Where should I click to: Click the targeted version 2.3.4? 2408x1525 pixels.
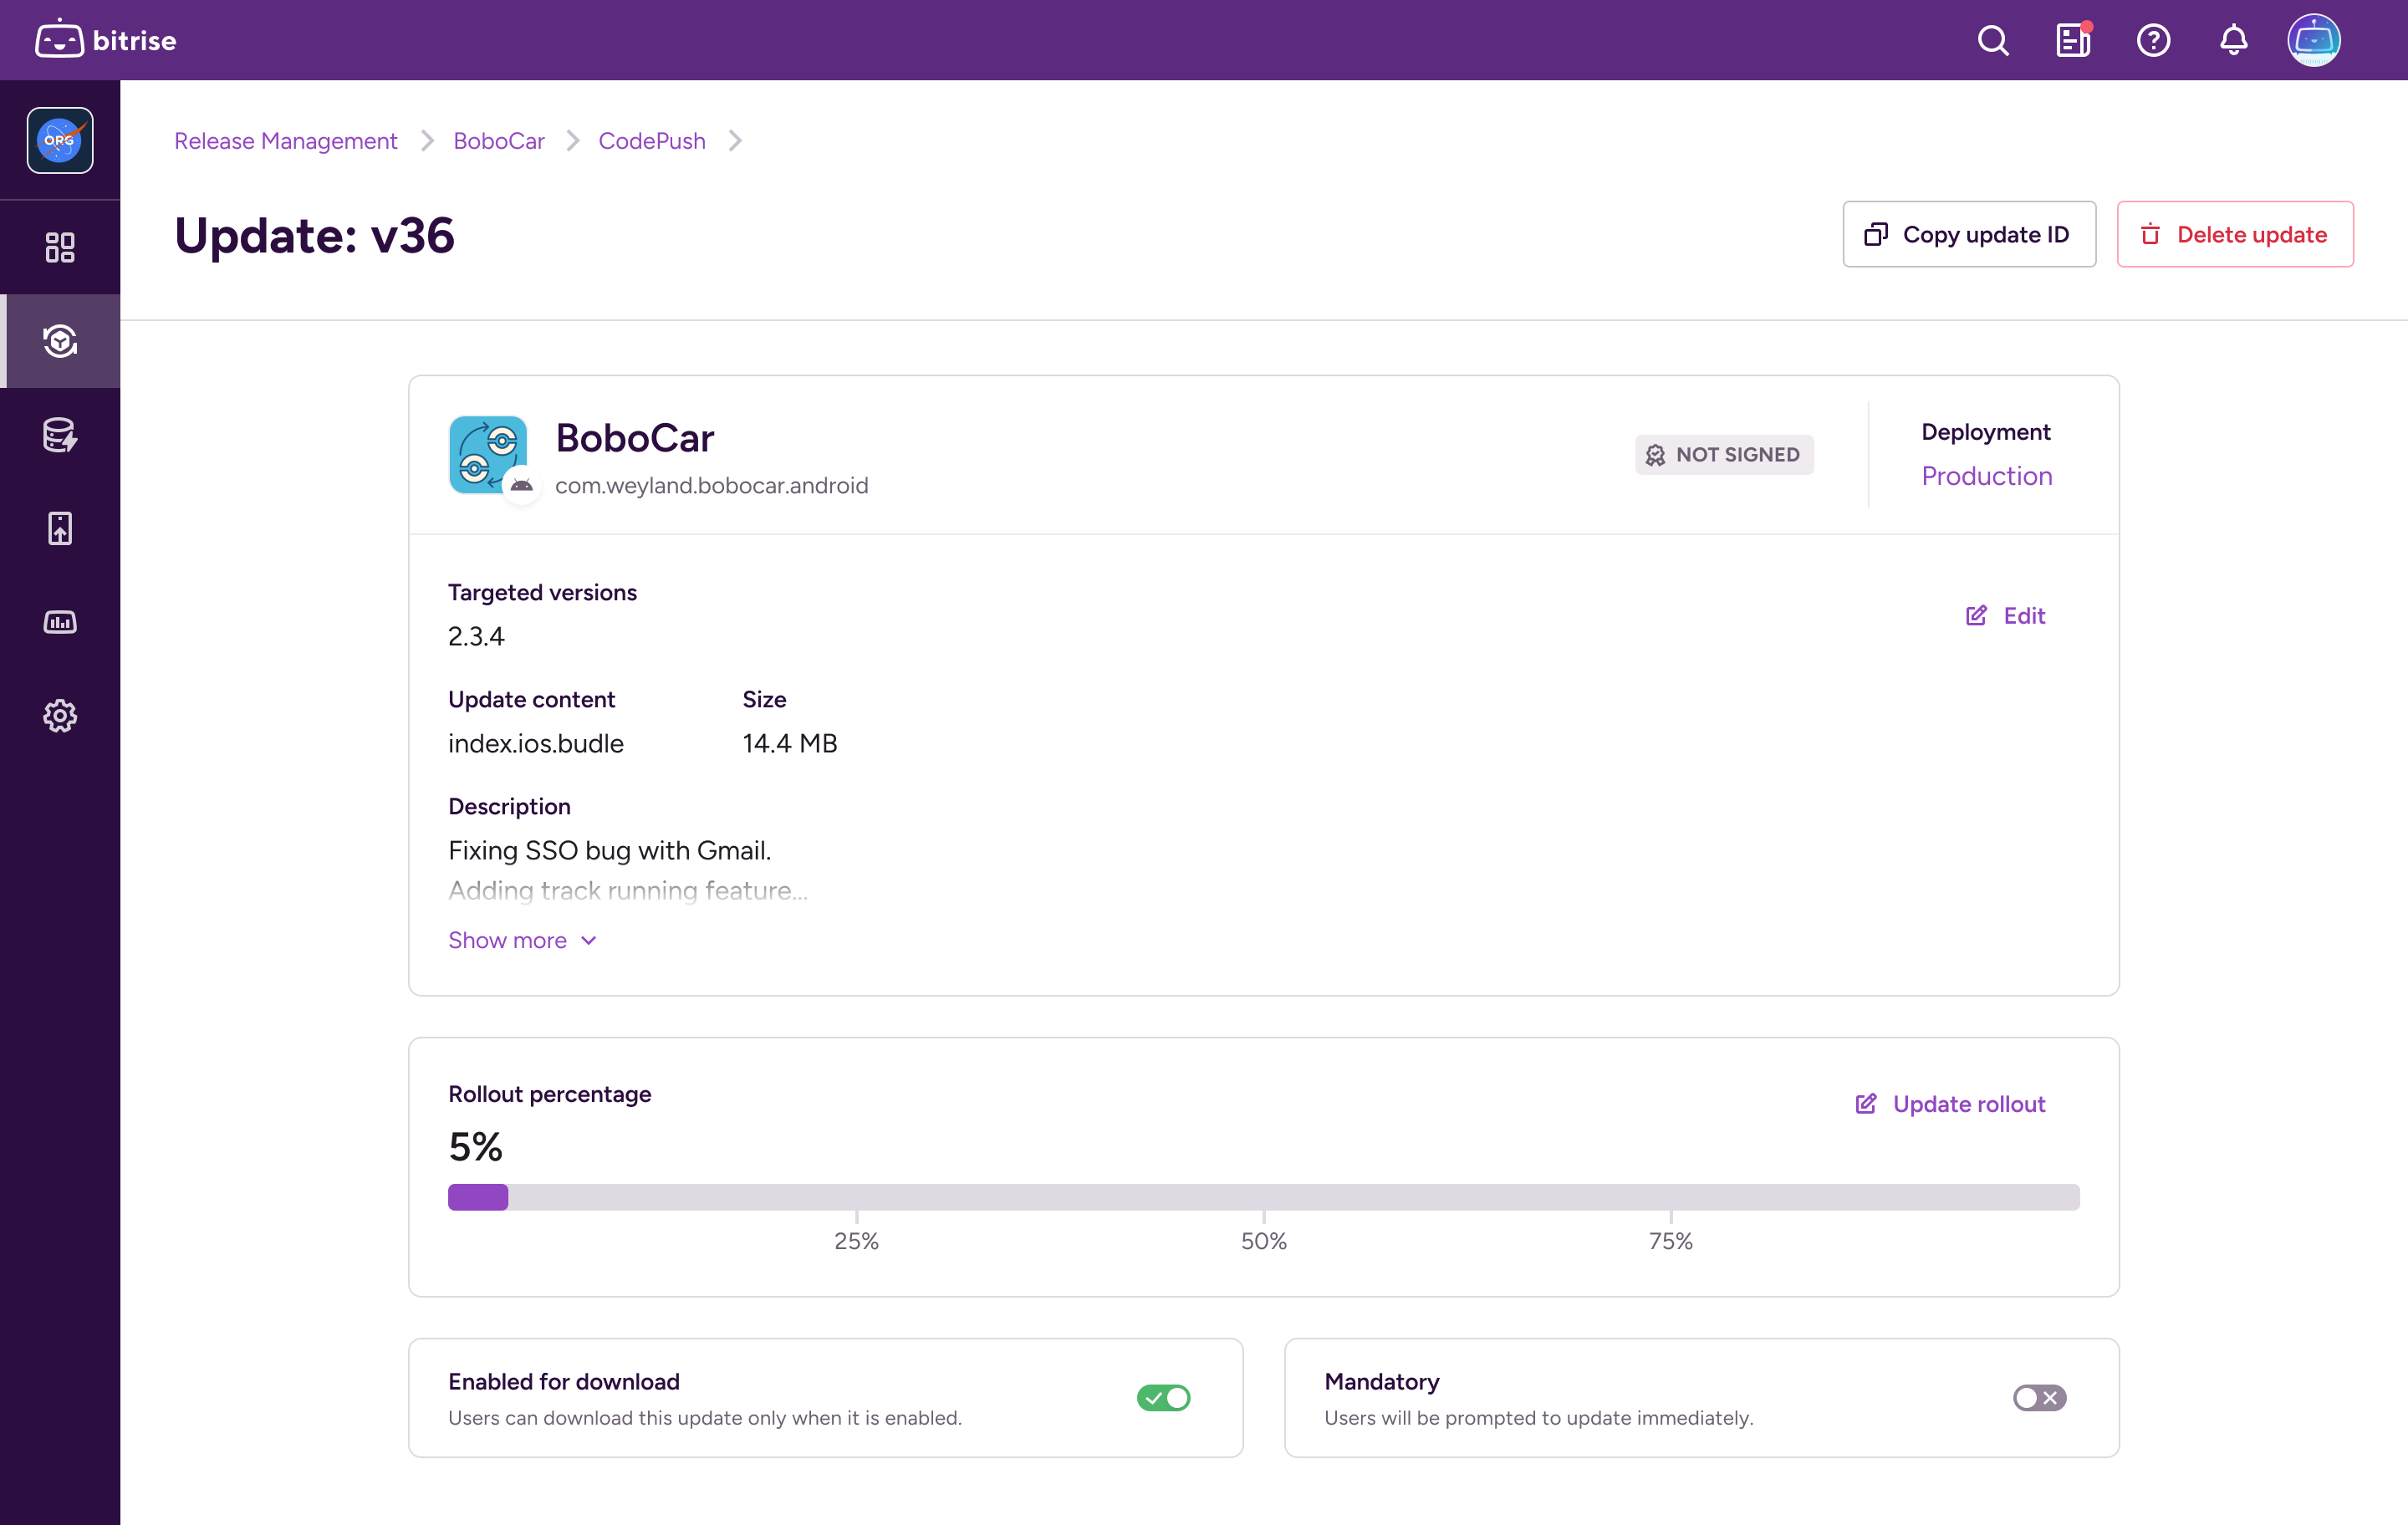pos(476,636)
